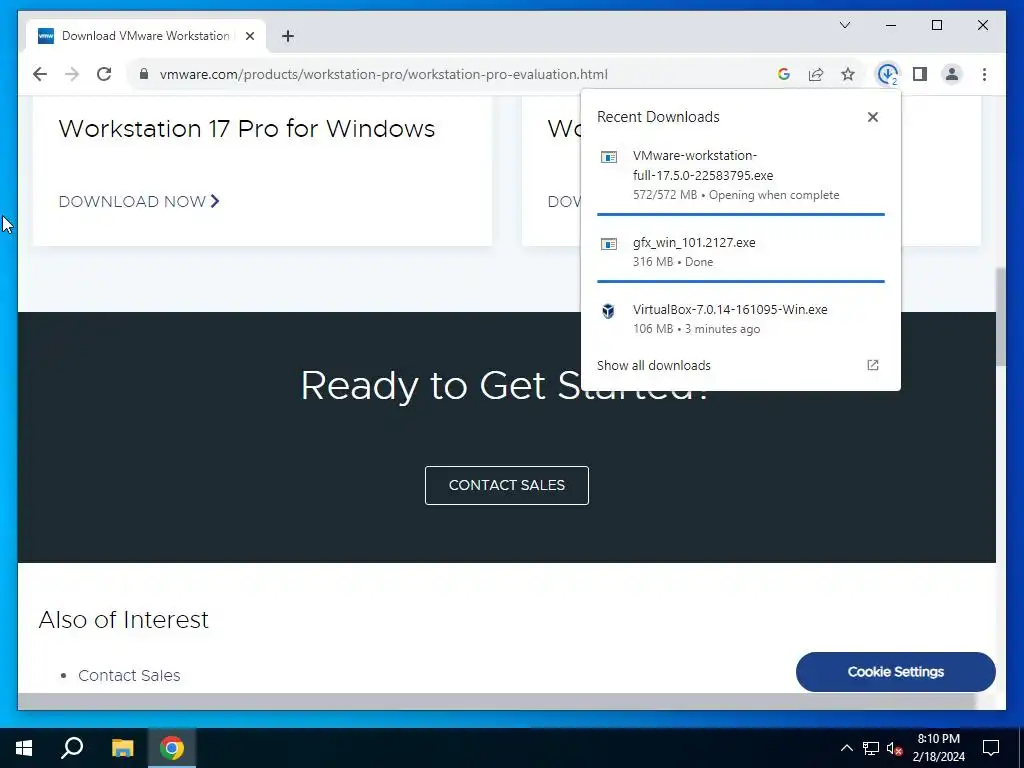Click the gfx_win_101.2127.exe file icon
Viewport: 1024px width, 768px height.
[609, 244]
